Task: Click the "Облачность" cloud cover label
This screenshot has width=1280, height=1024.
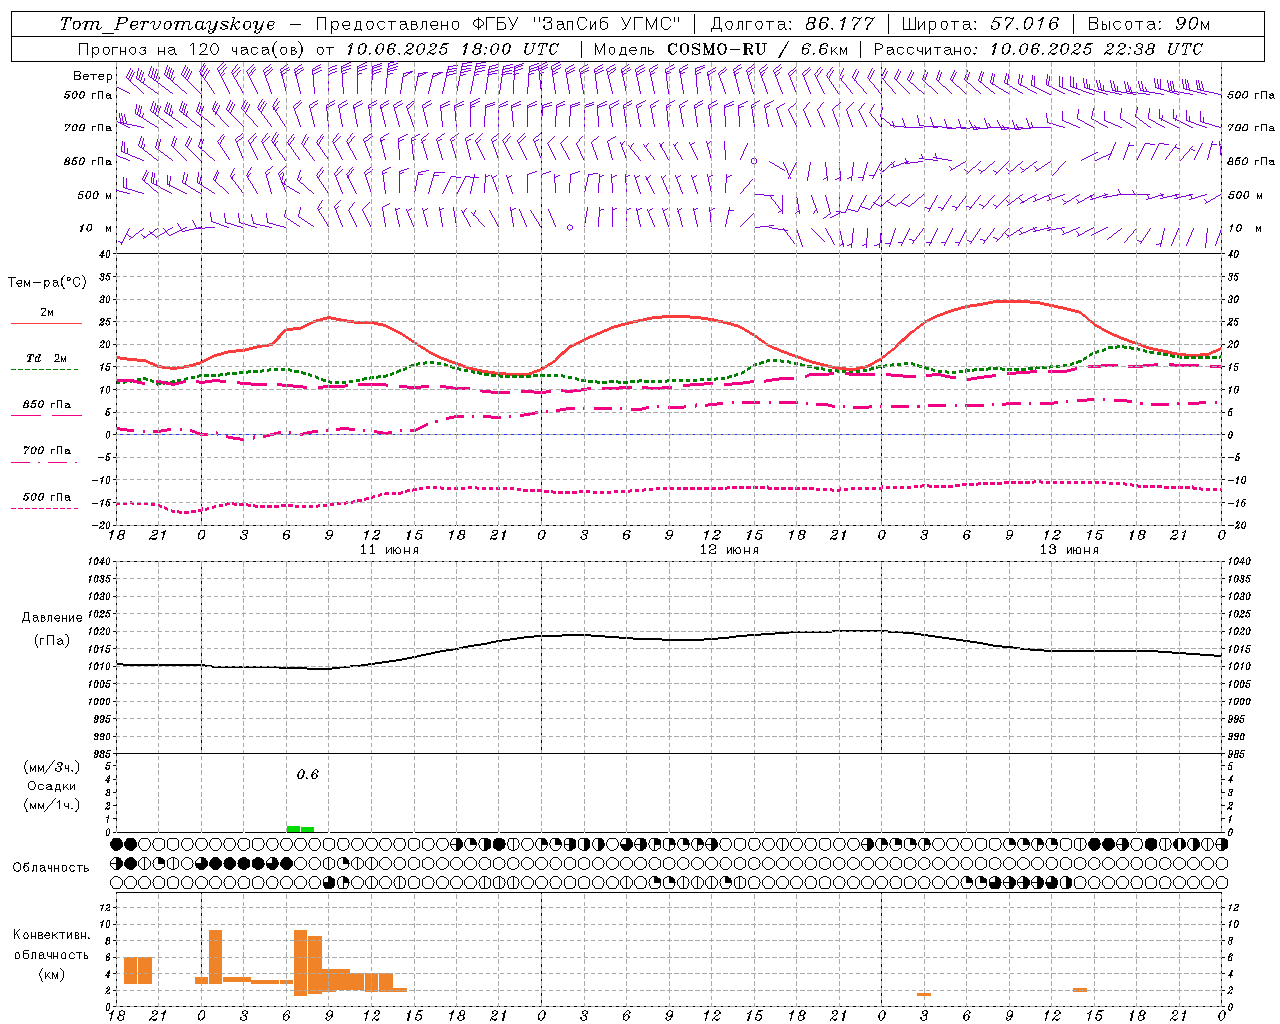Action: pyautogui.click(x=51, y=868)
